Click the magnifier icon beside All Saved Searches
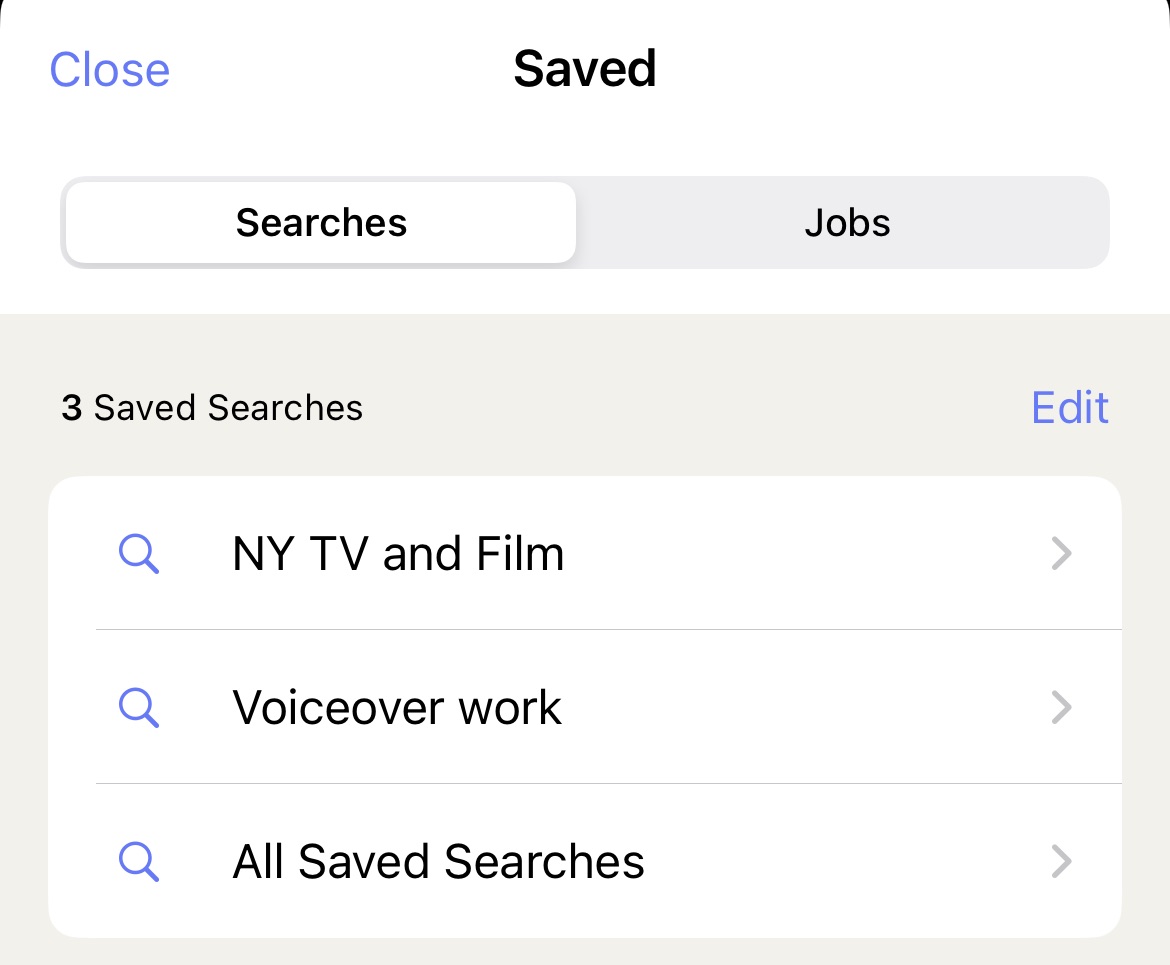Image resolution: width=1170 pixels, height=965 pixels. (139, 861)
